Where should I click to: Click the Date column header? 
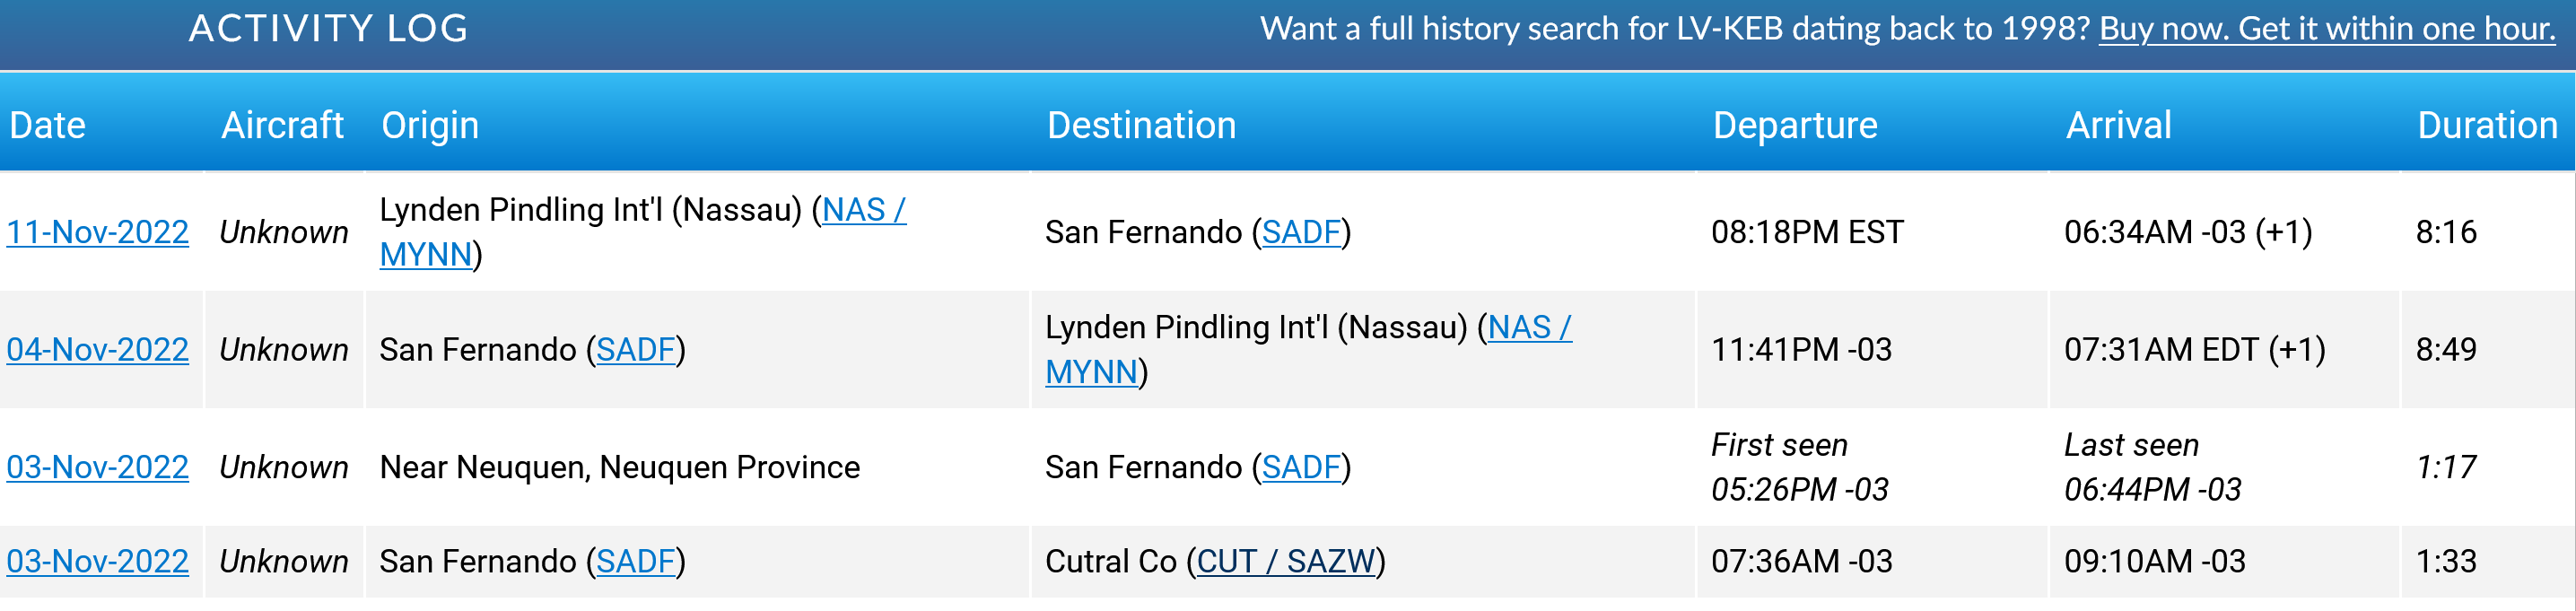coord(48,126)
